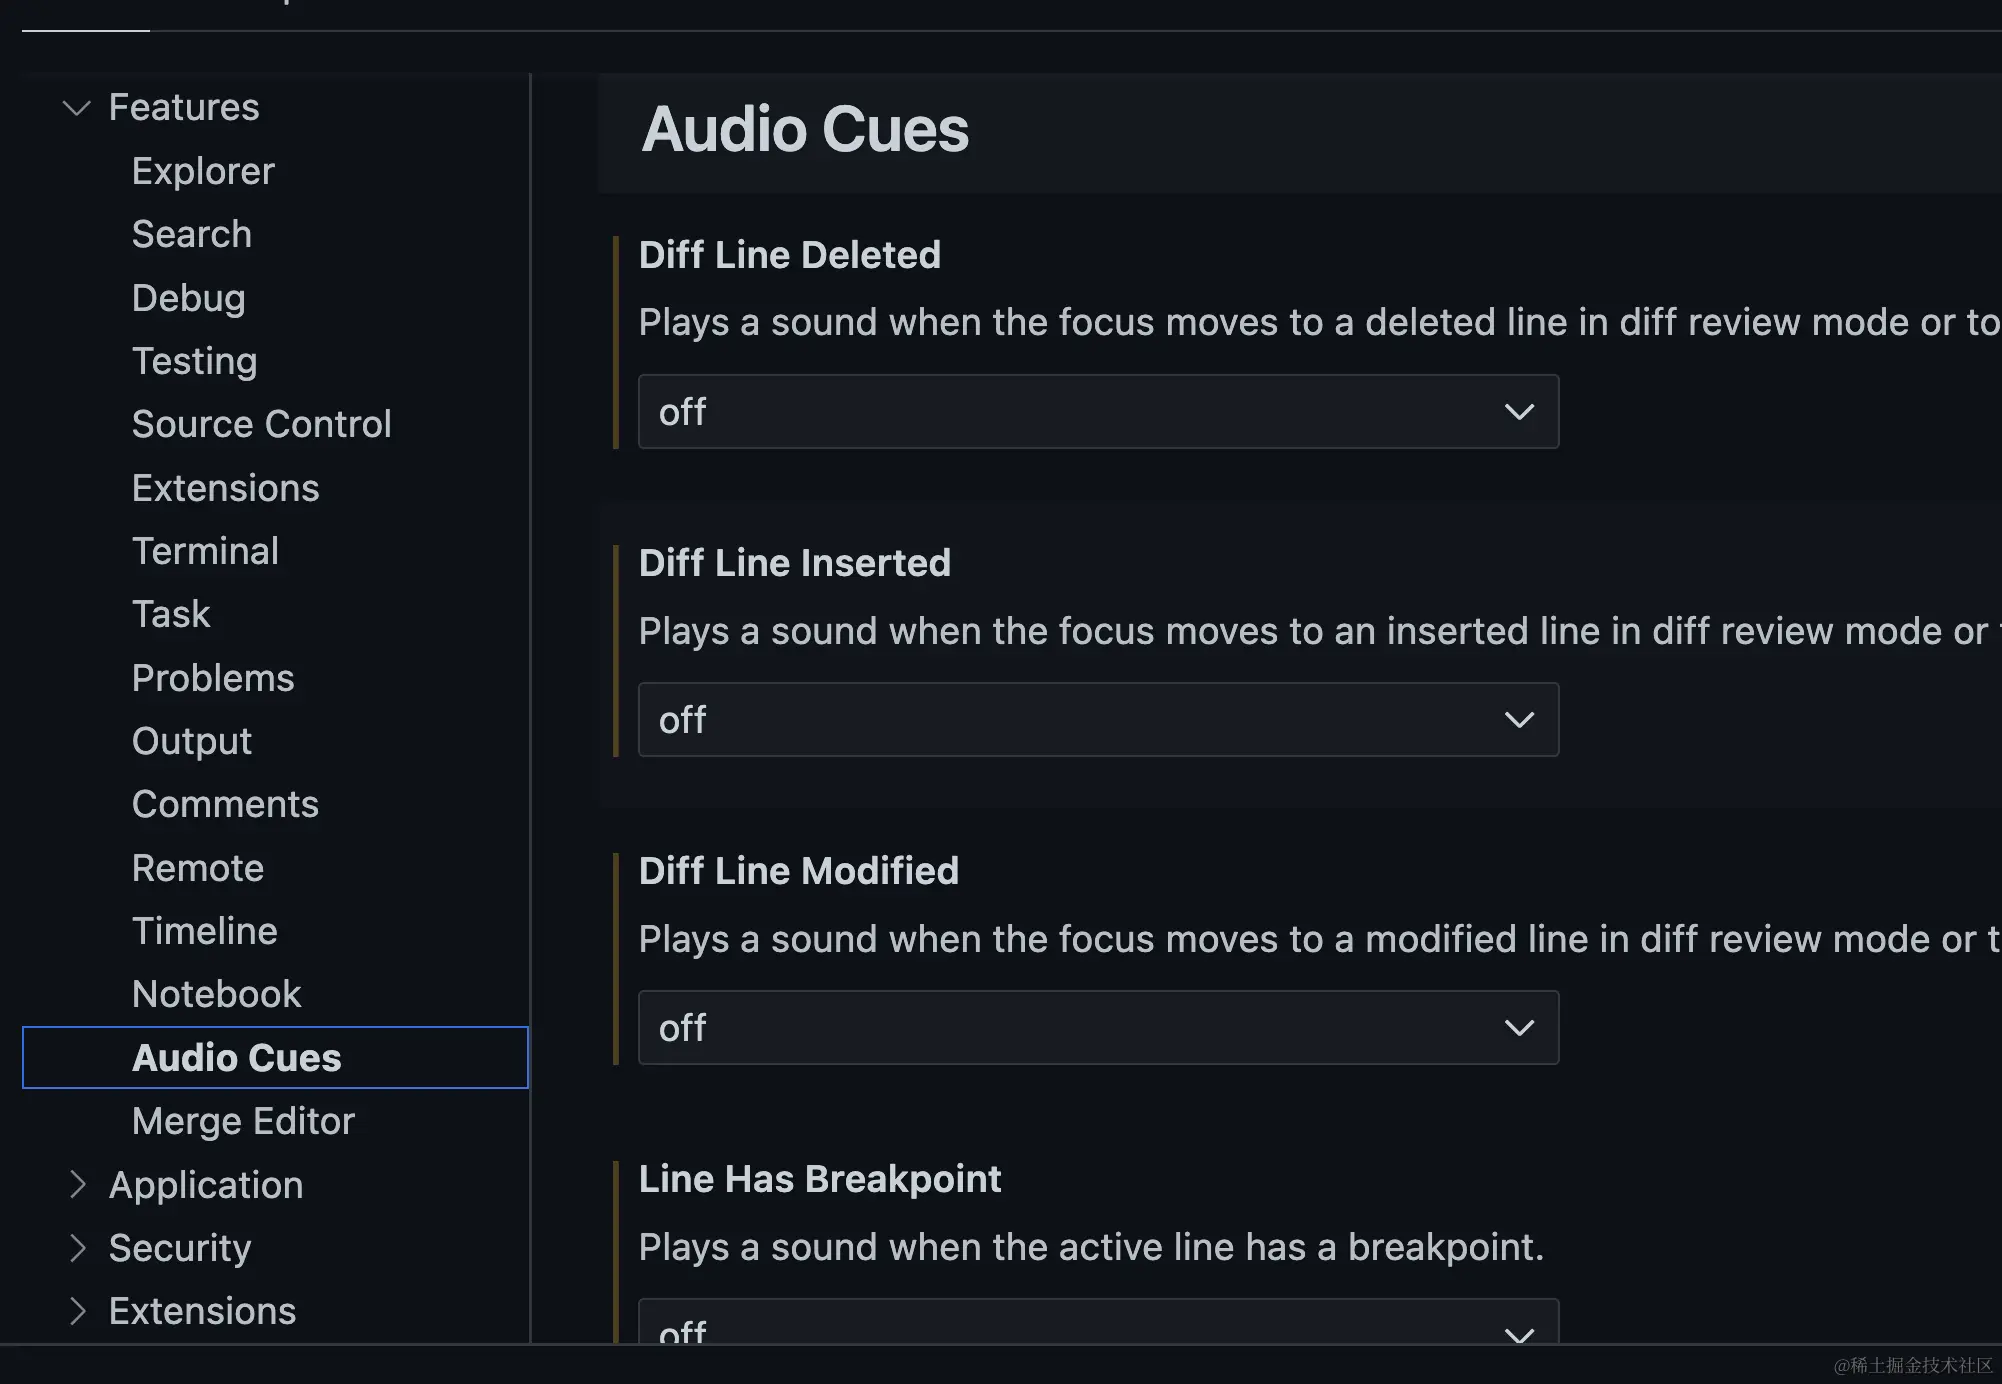Open Source Control settings
2002x1384 pixels.
(x=262, y=424)
